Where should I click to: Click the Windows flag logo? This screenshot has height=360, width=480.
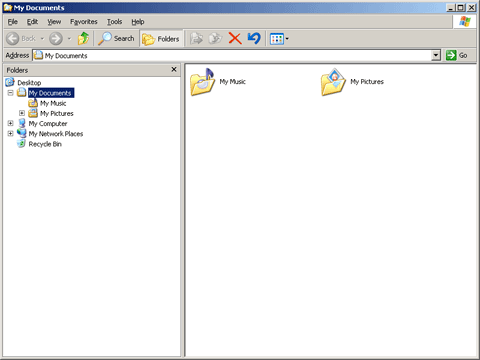point(465,22)
